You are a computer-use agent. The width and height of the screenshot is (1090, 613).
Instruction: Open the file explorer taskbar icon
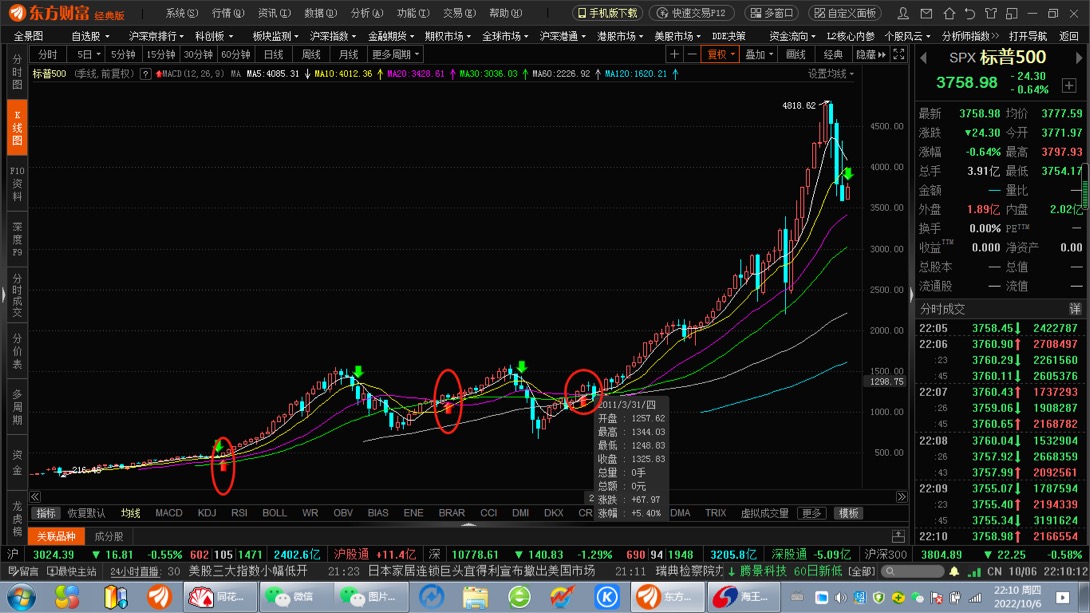tap(475, 597)
